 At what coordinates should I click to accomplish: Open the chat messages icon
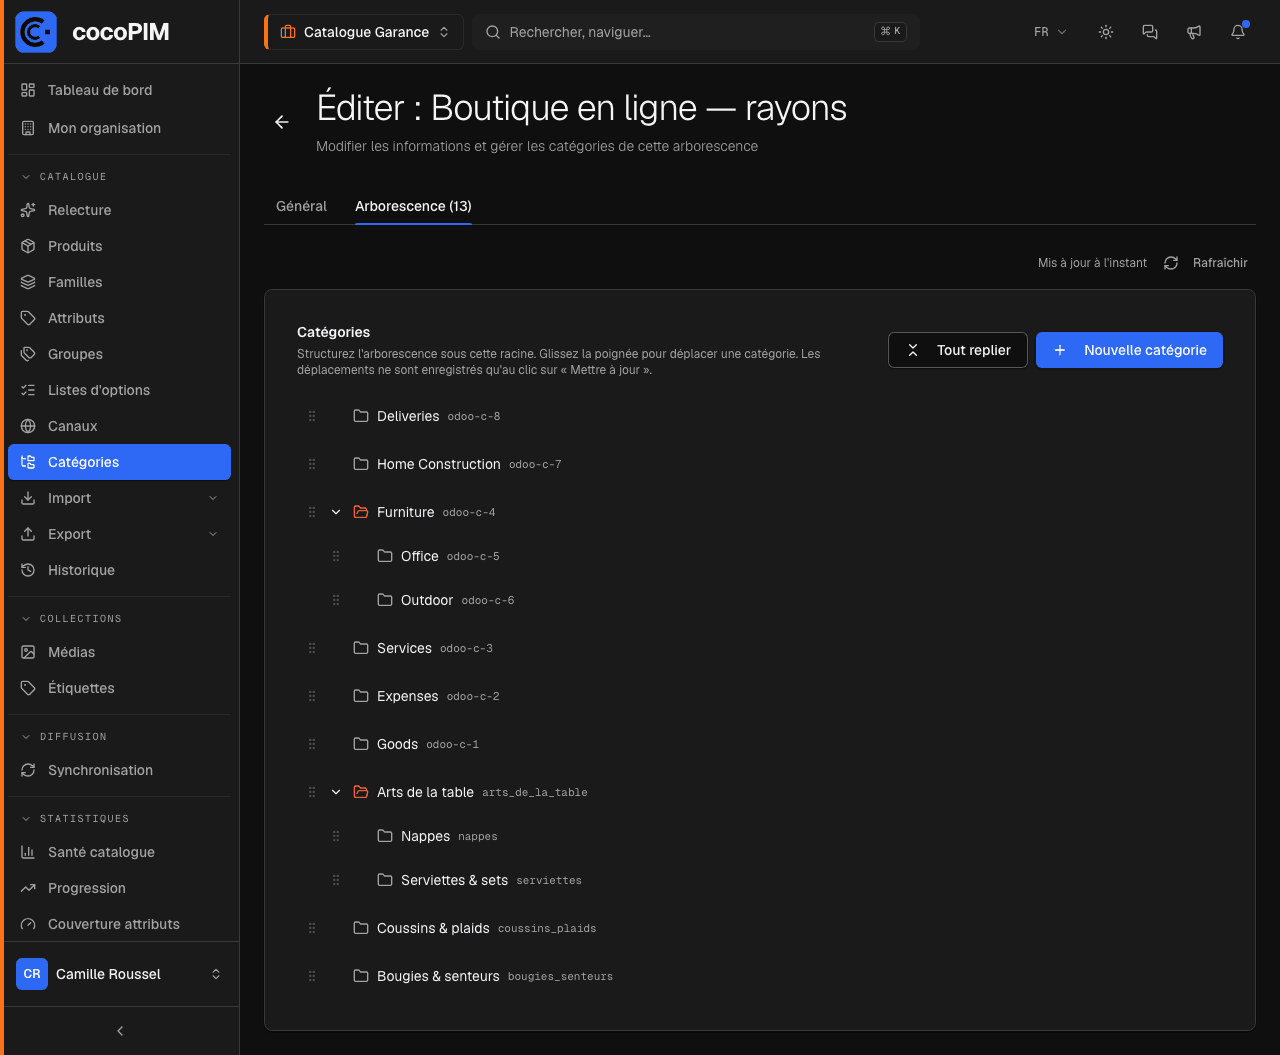coord(1150,32)
